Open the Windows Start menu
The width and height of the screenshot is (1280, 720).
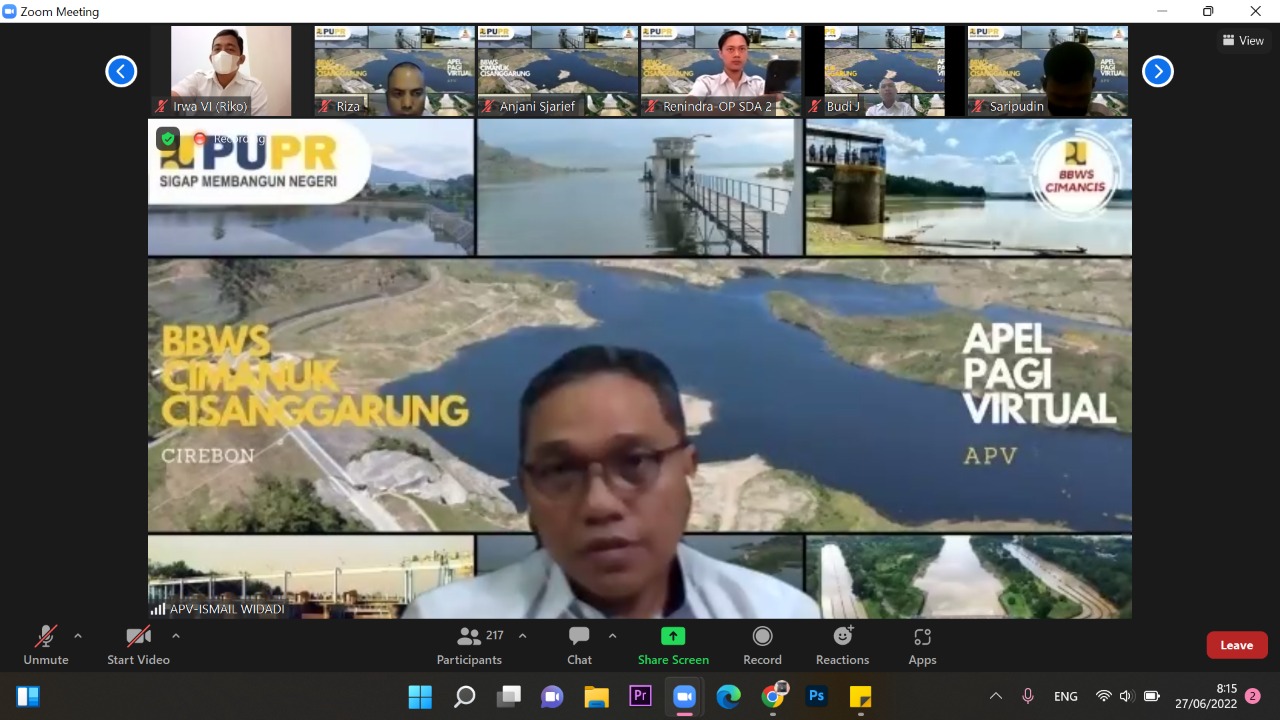tap(420, 696)
